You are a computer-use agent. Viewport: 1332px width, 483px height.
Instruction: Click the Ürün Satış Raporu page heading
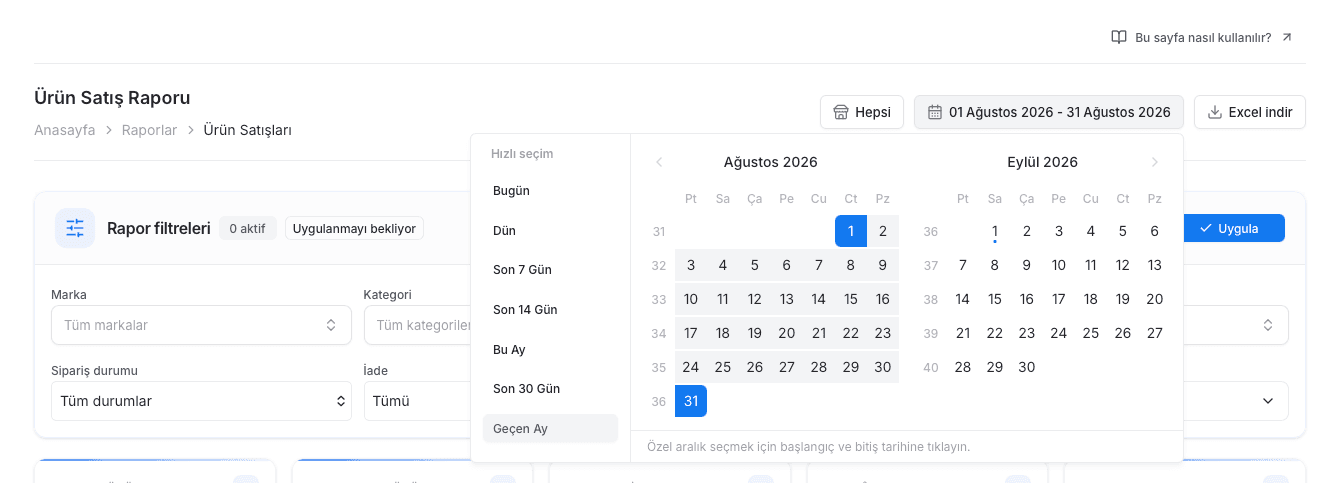click(x=112, y=98)
